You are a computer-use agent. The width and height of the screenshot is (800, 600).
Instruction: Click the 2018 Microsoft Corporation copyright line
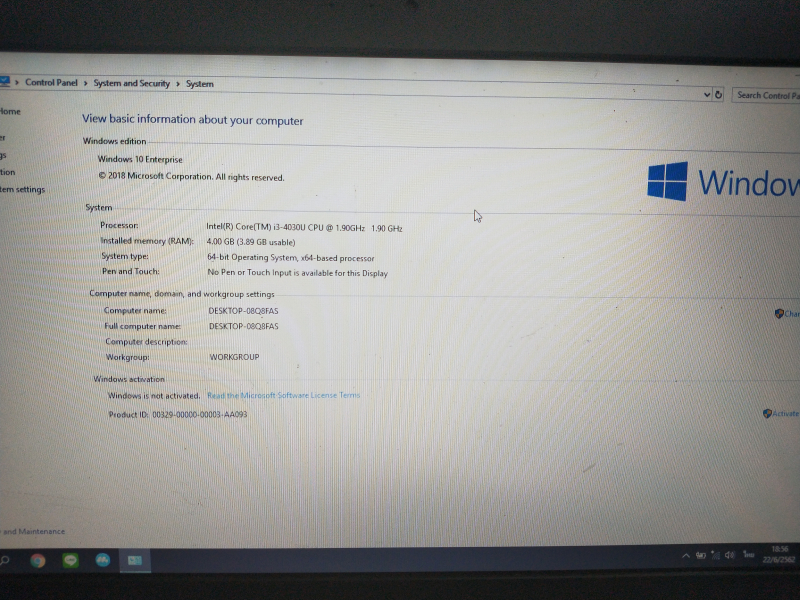click(191, 177)
